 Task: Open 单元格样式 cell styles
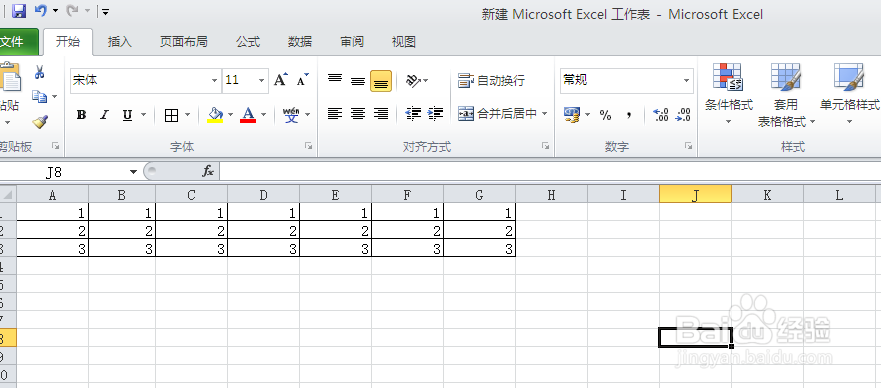click(x=849, y=94)
